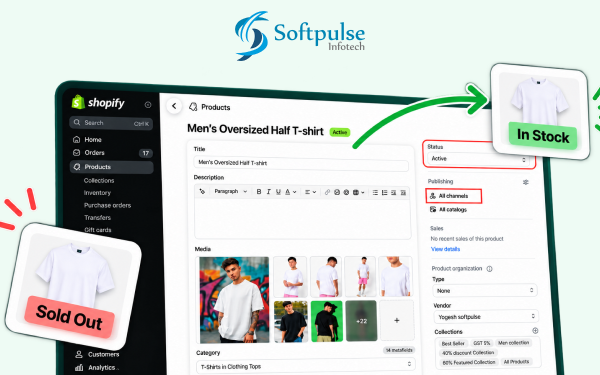Screen dimensions: 600x375
Task: Select the green background media thumbnail
Action: point(326,321)
